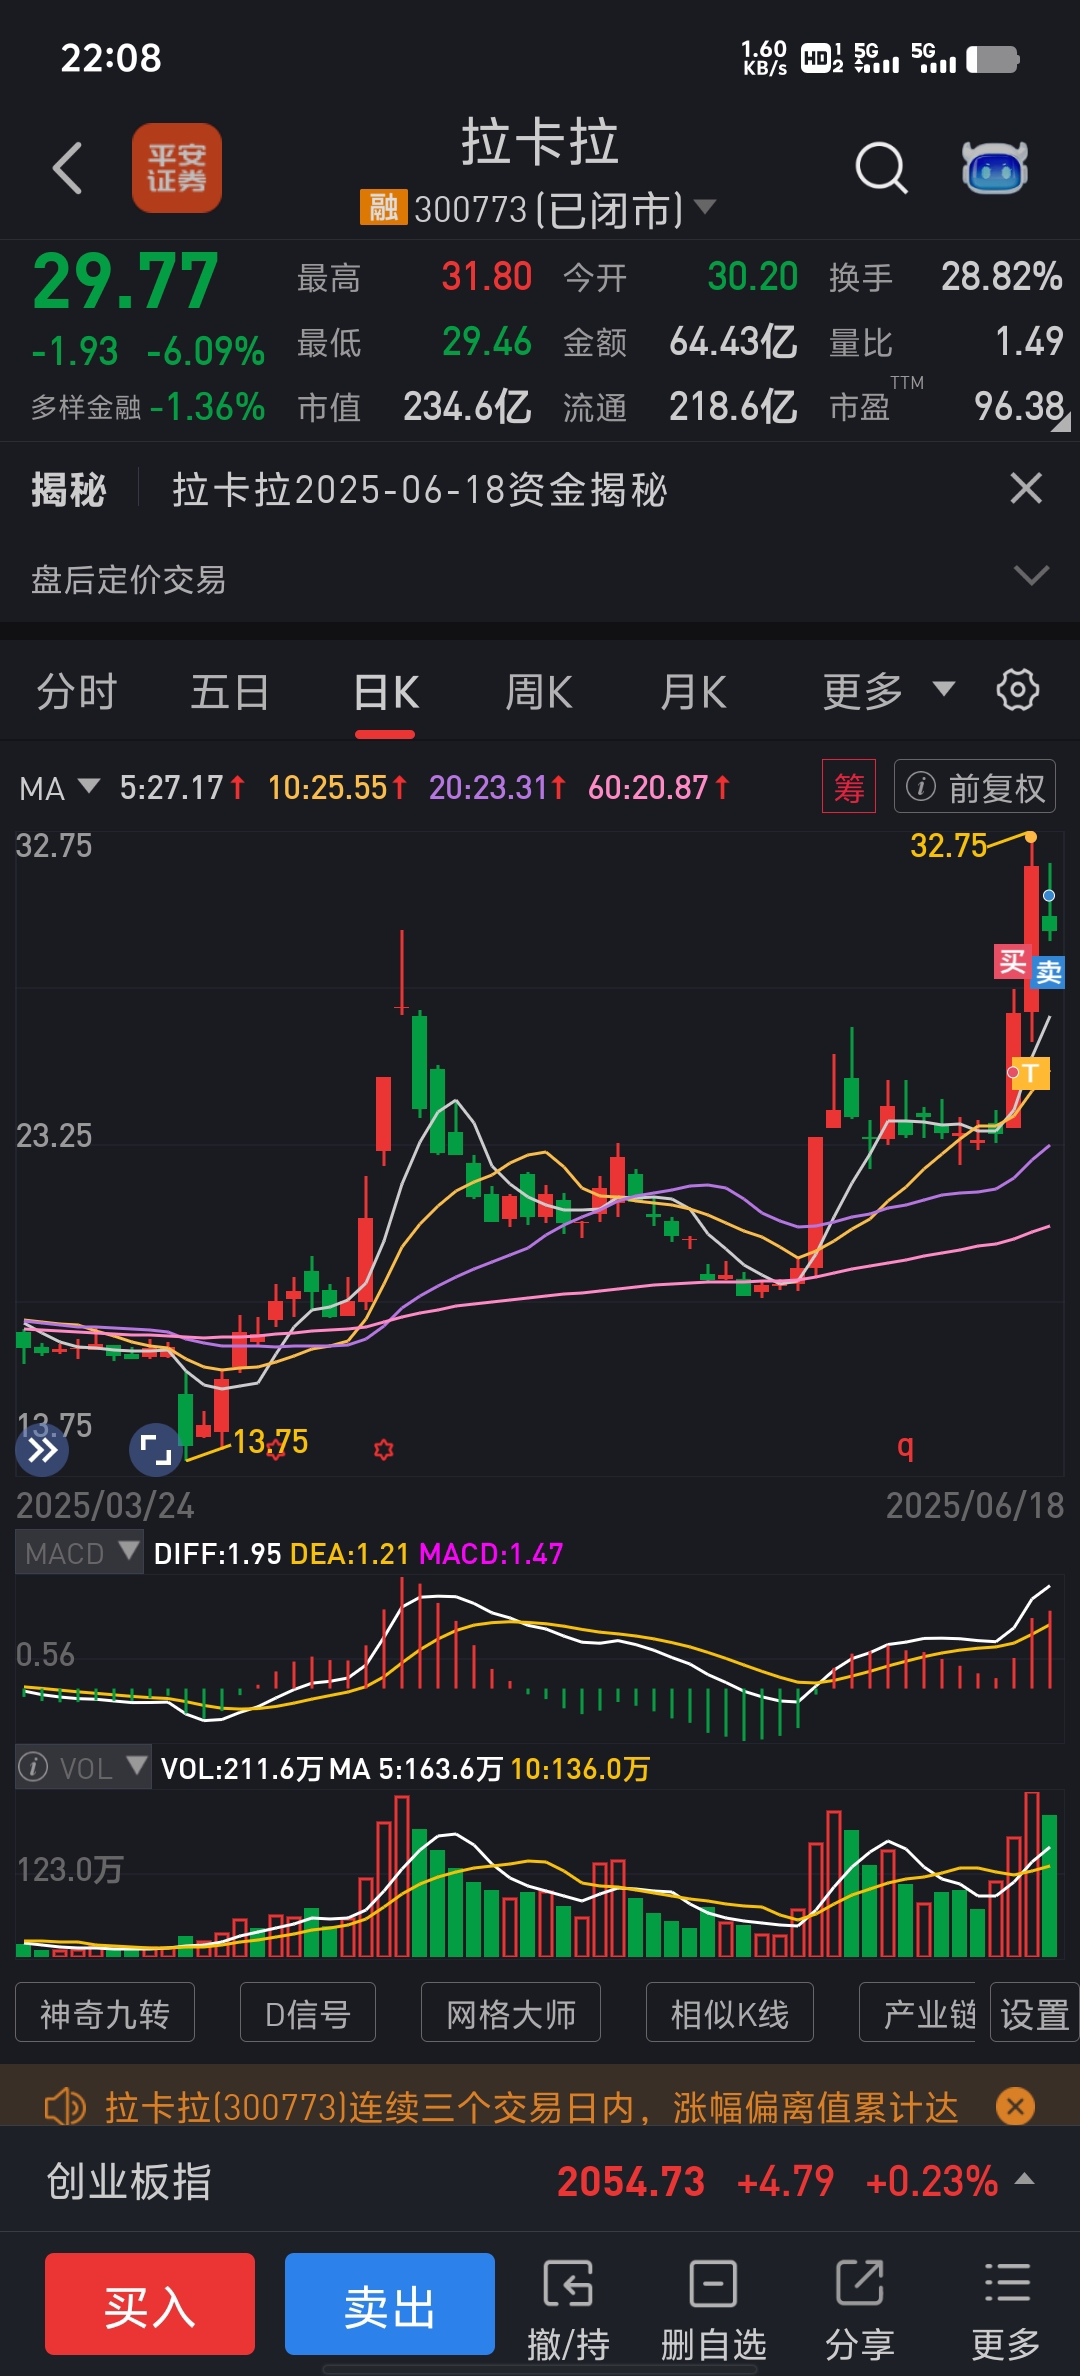Tap the 金额 64.43亿 value
Image resolution: width=1080 pixels, height=2376 pixels.
click(x=733, y=342)
